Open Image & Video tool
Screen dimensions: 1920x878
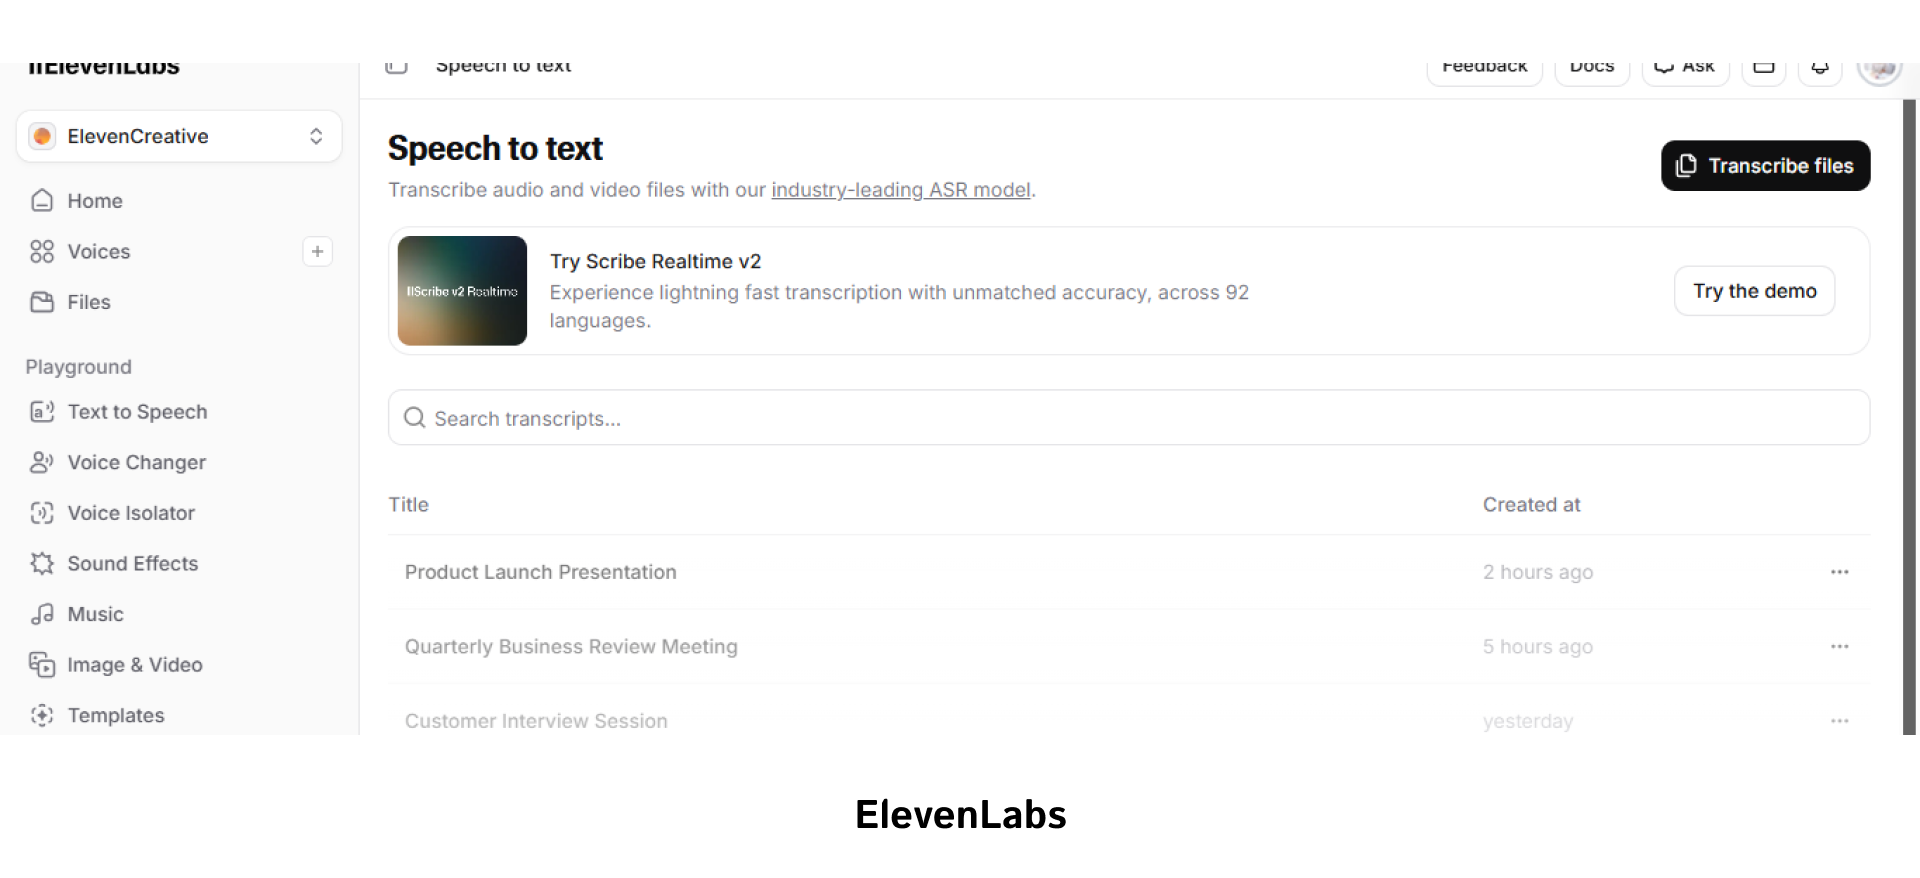click(133, 664)
